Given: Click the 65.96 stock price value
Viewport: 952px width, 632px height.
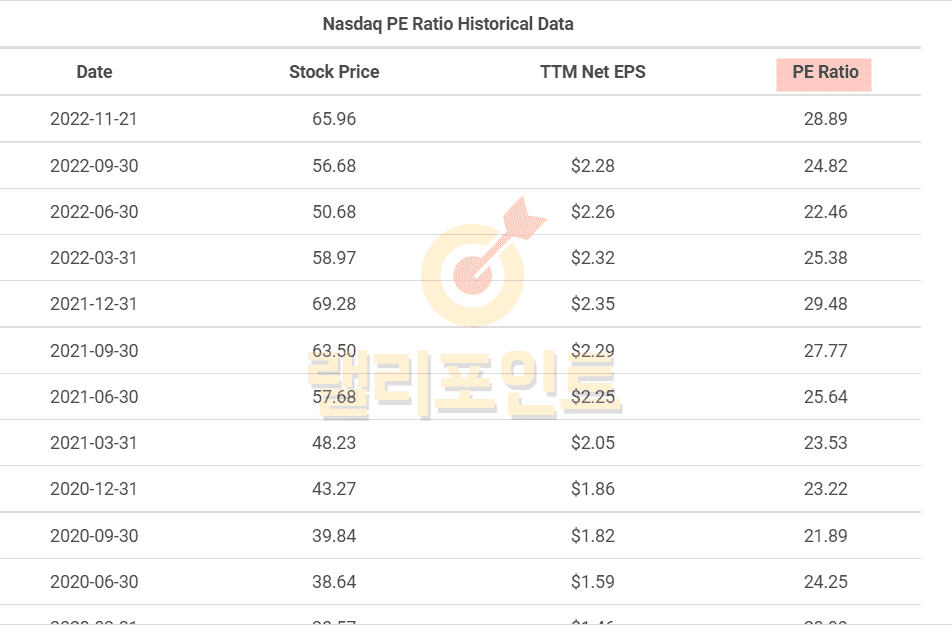Looking at the screenshot, I should point(334,119).
